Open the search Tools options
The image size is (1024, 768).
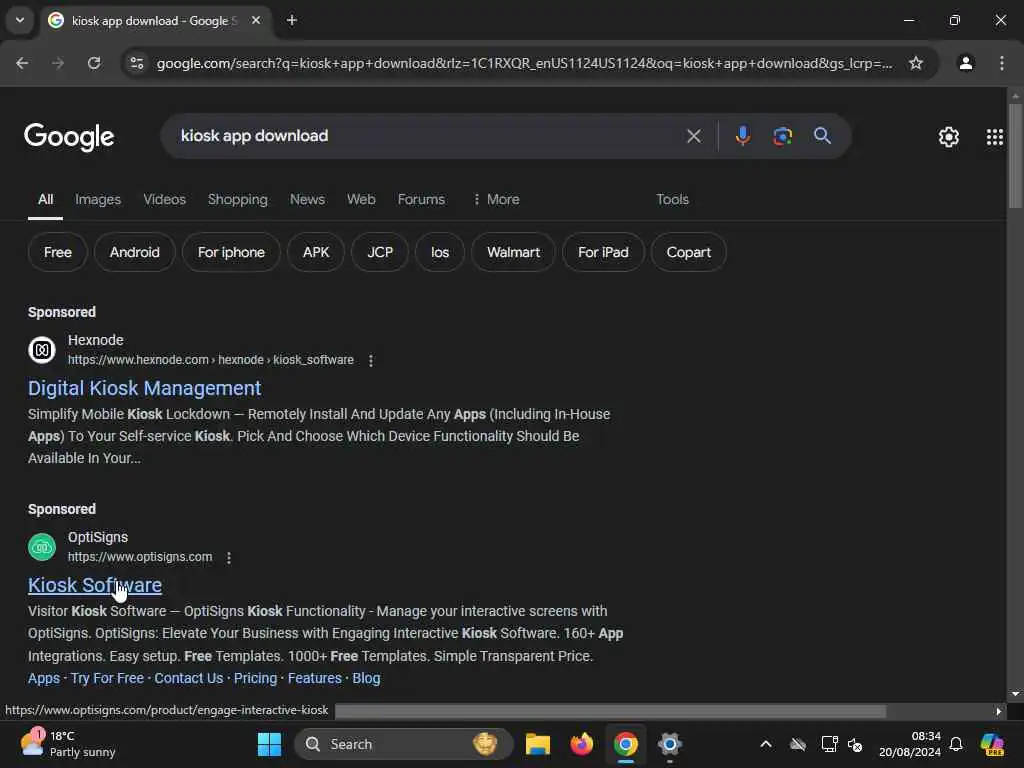click(673, 200)
